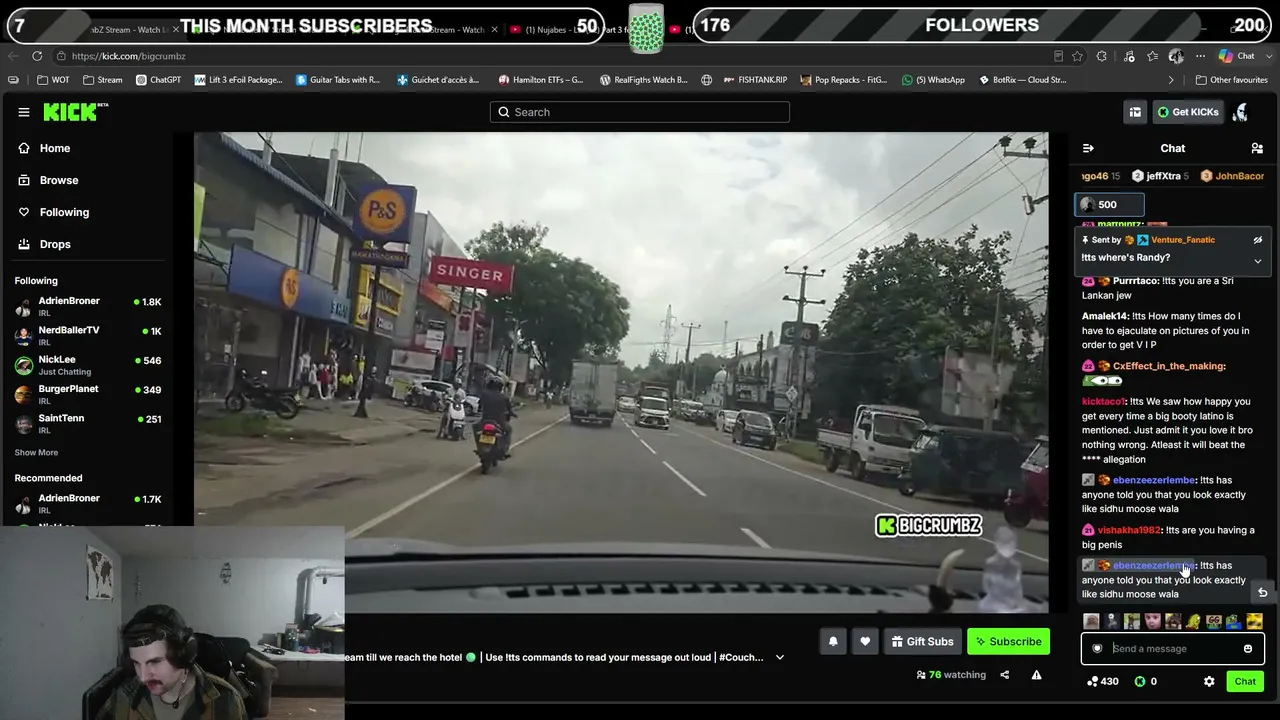Share the stream via the share icon
The width and height of the screenshot is (1280, 720).
pyautogui.click(x=1004, y=675)
